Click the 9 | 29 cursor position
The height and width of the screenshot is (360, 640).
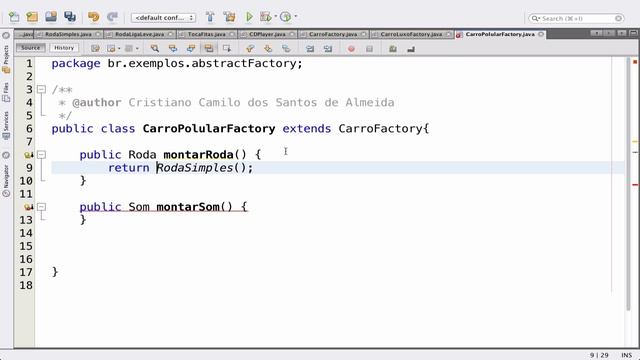[599, 356]
